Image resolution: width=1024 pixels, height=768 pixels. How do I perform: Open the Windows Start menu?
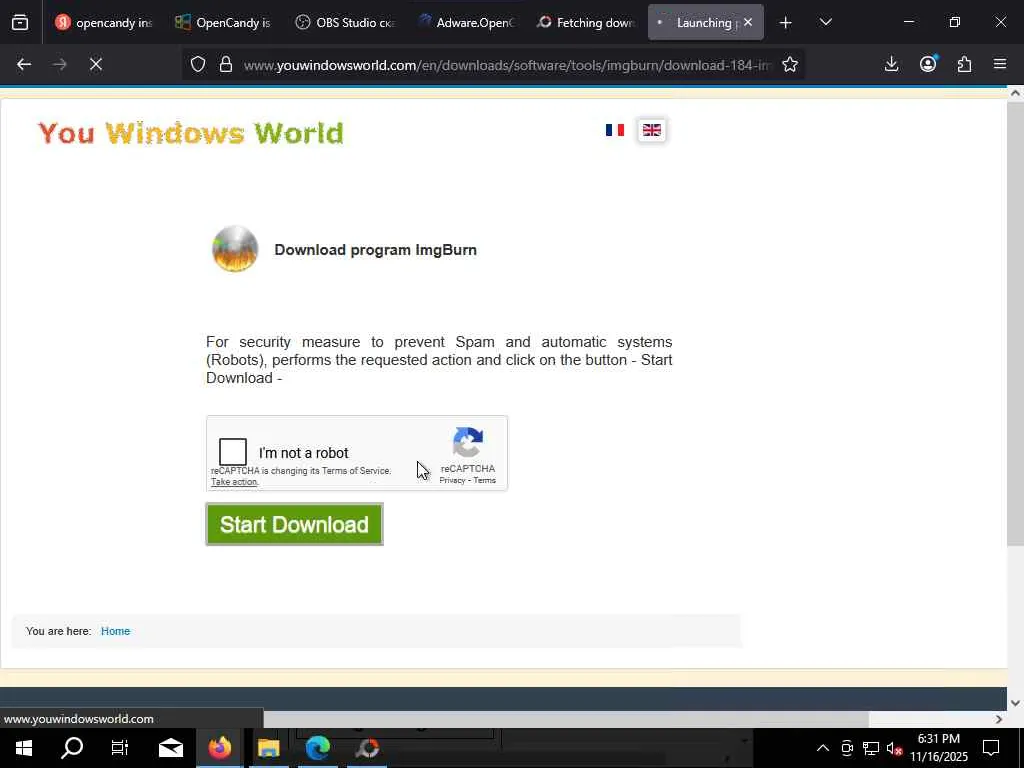pyautogui.click(x=24, y=748)
